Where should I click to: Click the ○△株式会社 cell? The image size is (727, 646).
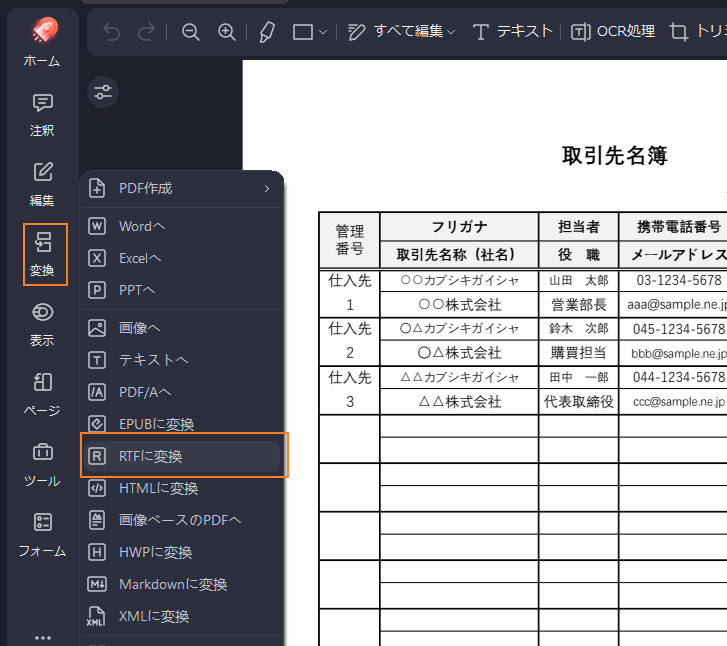click(x=459, y=353)
